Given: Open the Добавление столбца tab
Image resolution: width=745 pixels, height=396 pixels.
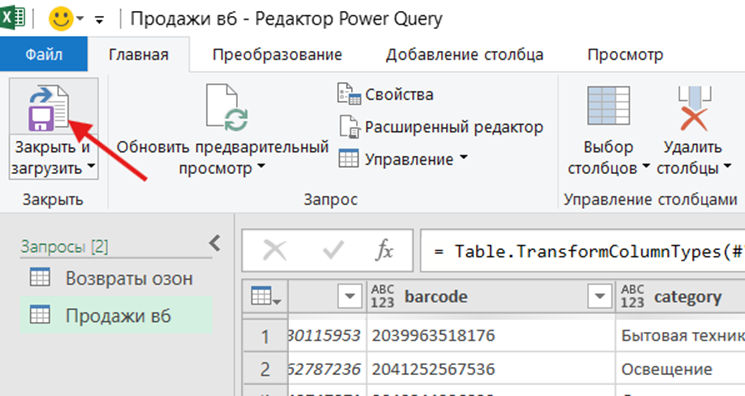Looking at the screenshot, I should point(465,55).
